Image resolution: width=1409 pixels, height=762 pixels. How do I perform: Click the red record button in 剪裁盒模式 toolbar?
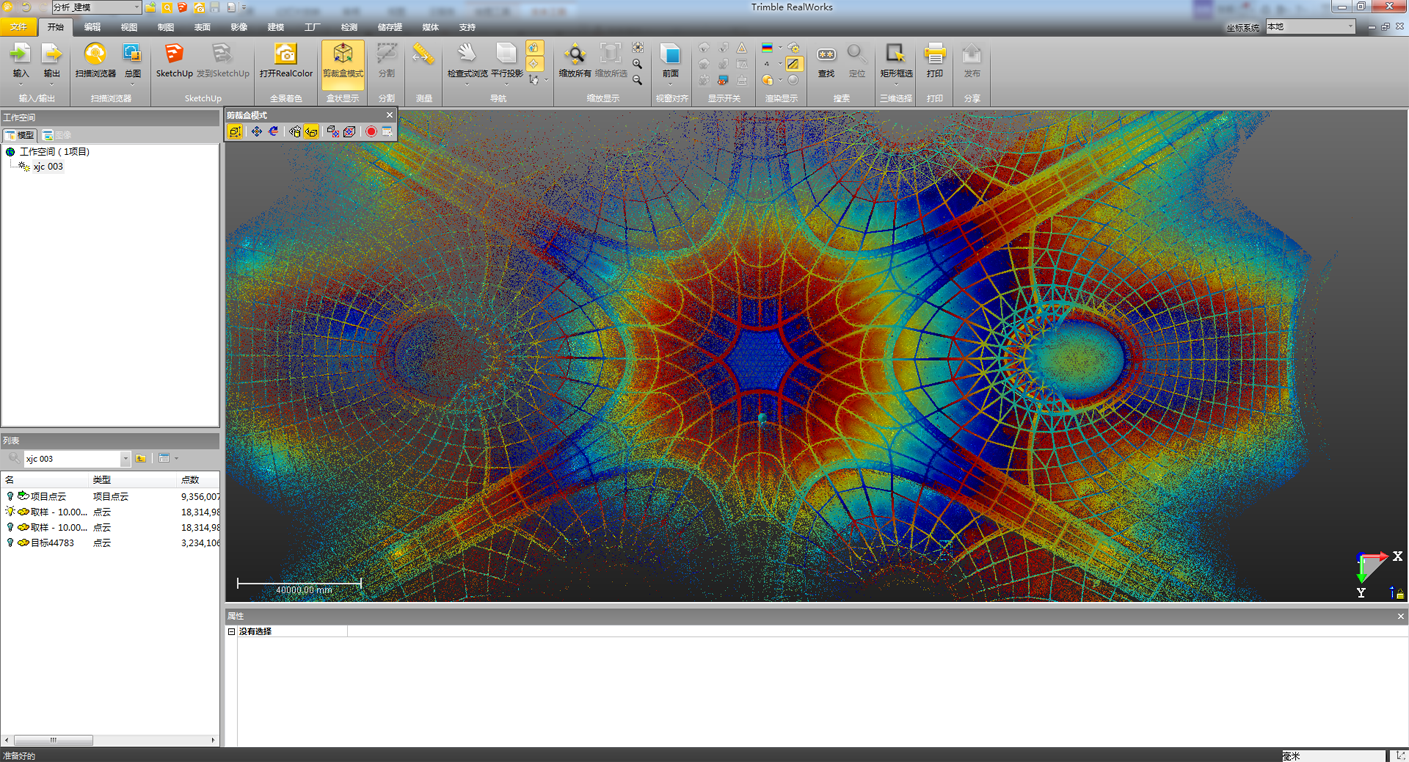pyautogui.click(x=371, y=132)
